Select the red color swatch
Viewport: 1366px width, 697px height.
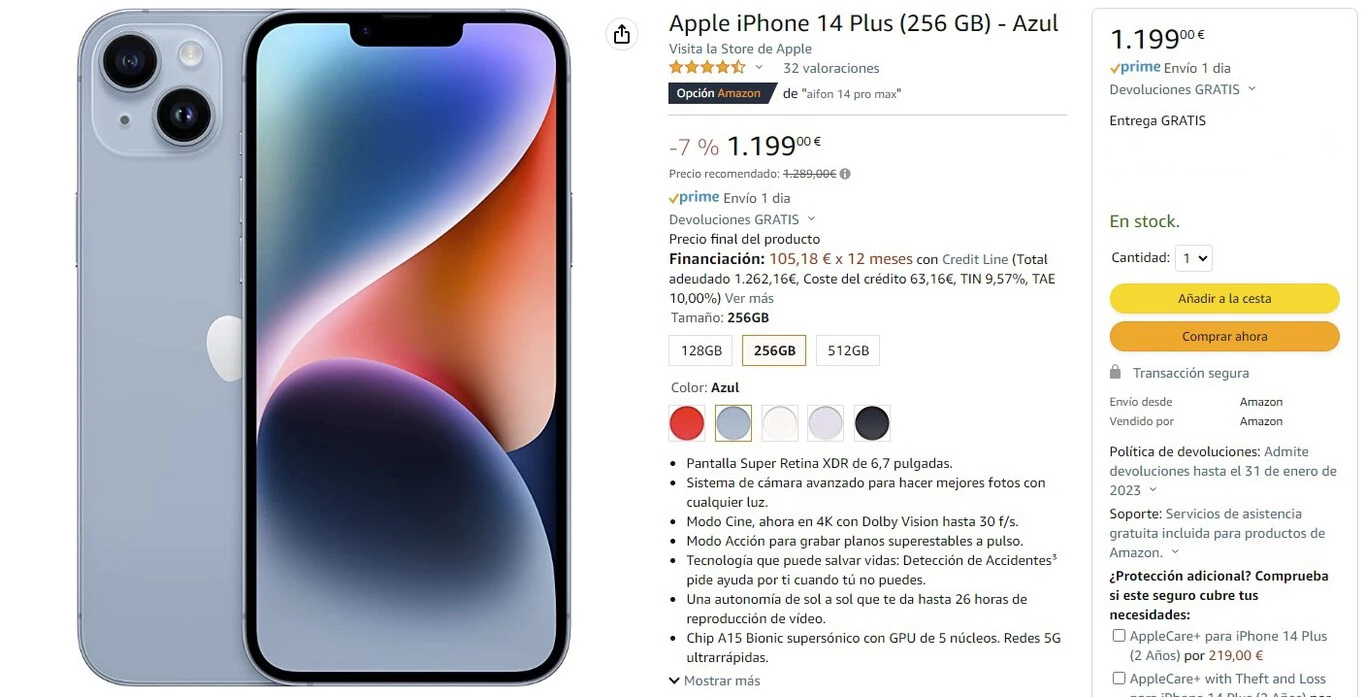click(687, 423)
